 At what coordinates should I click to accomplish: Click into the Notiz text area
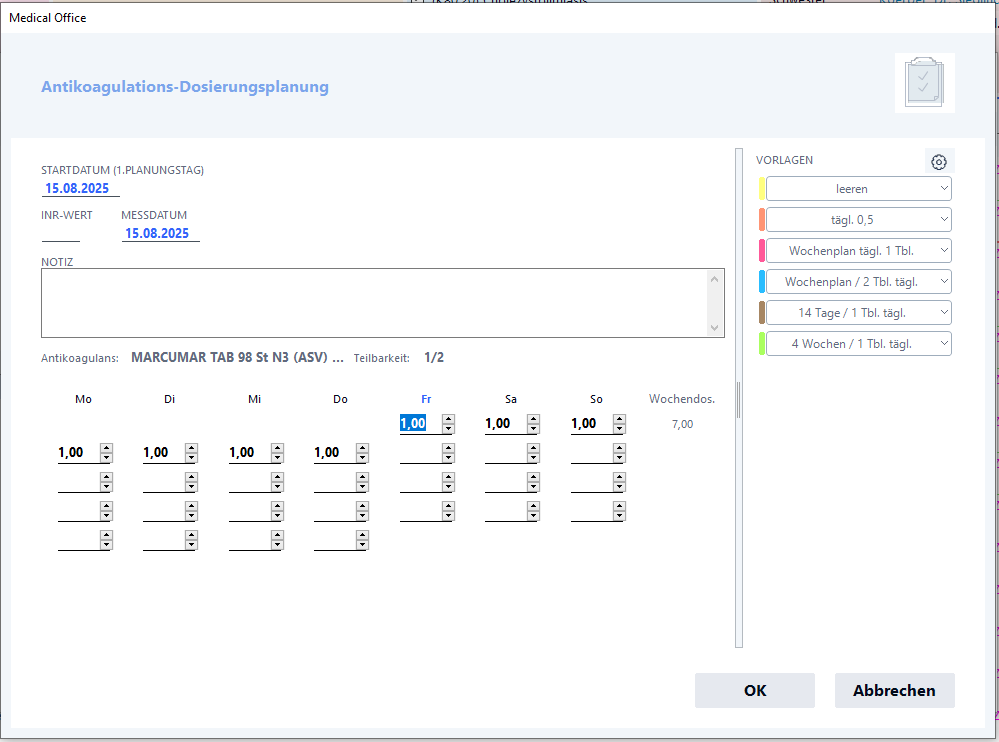click(375, 303)
